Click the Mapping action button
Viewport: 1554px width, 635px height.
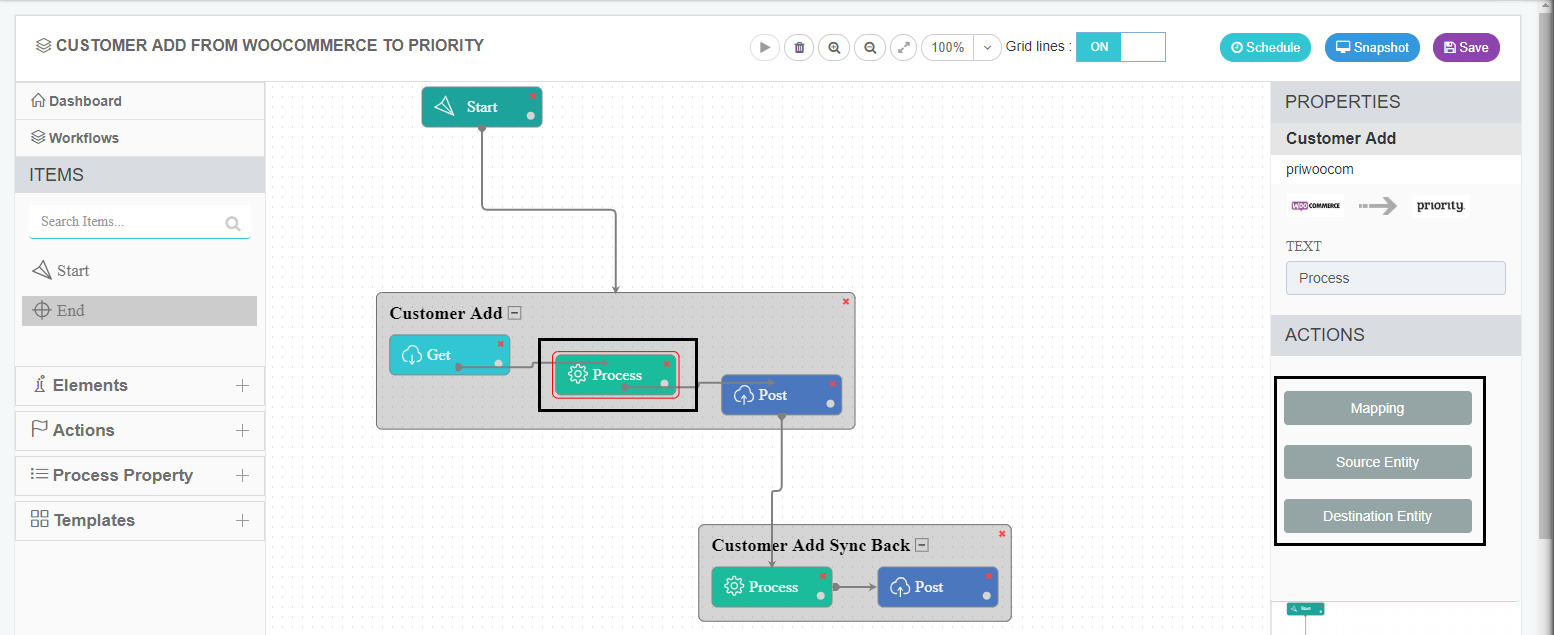(1377, 408)
